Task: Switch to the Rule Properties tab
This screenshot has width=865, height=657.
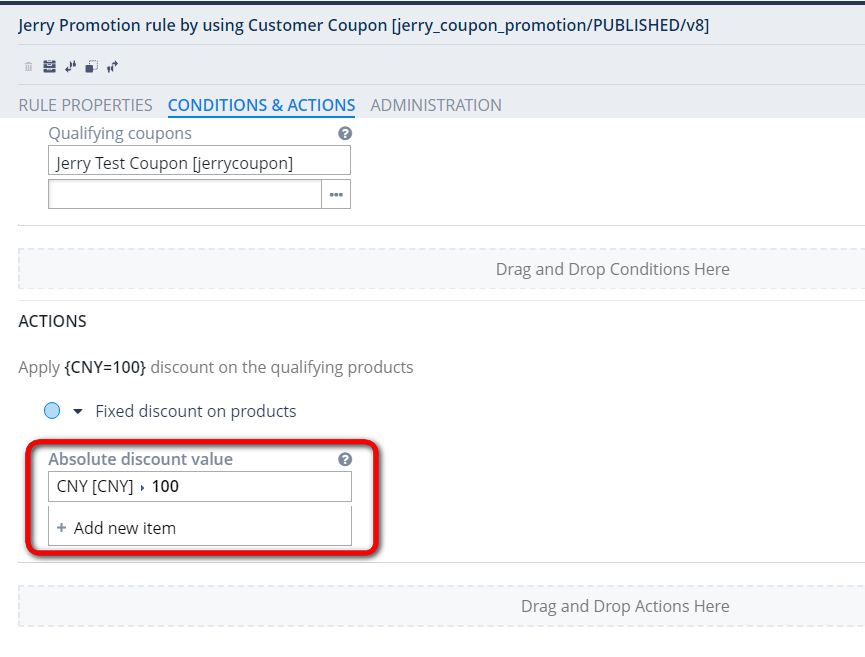Action: point(85,105)
